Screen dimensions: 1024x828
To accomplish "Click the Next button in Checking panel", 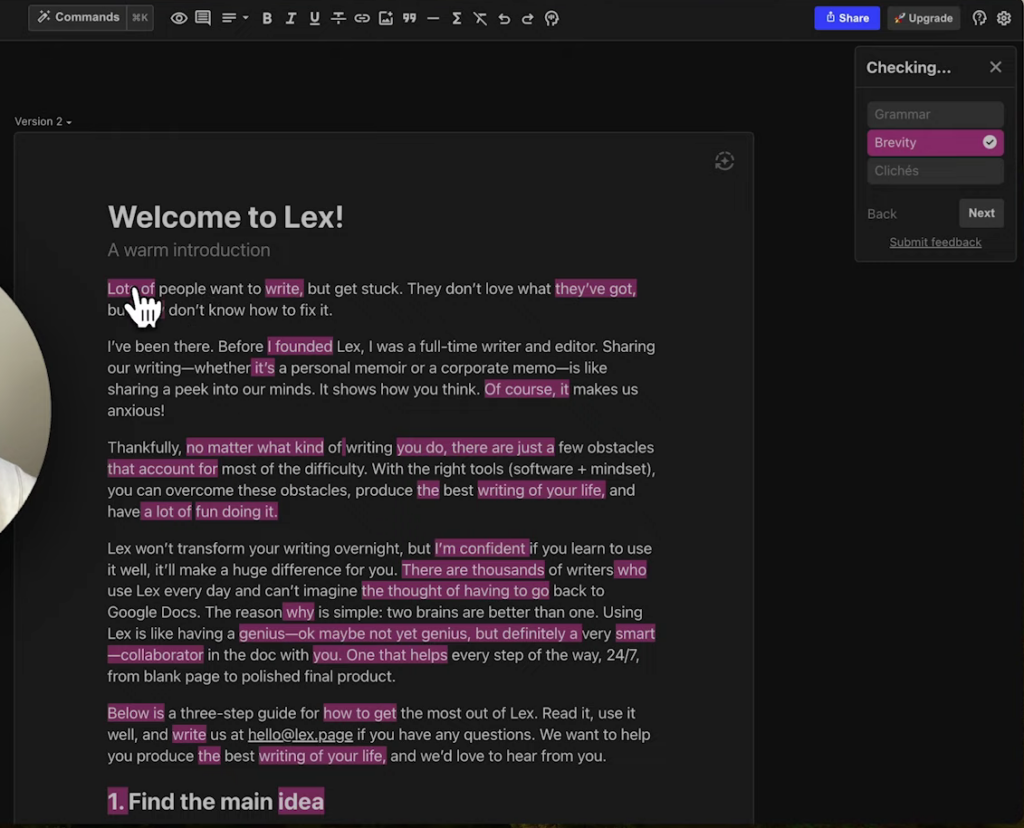I will (x=981, y=213).
